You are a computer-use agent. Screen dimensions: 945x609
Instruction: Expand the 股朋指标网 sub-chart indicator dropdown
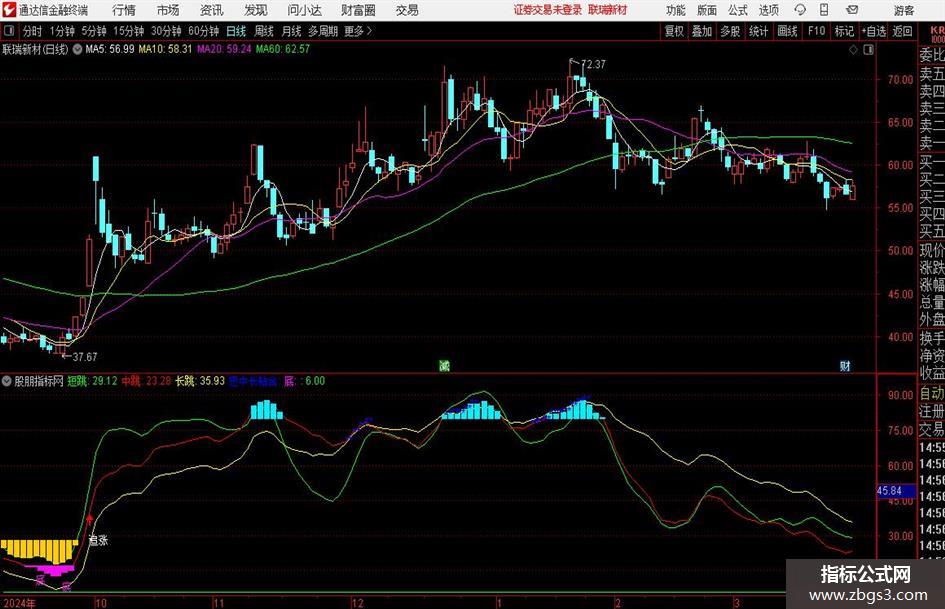point(6,381)
